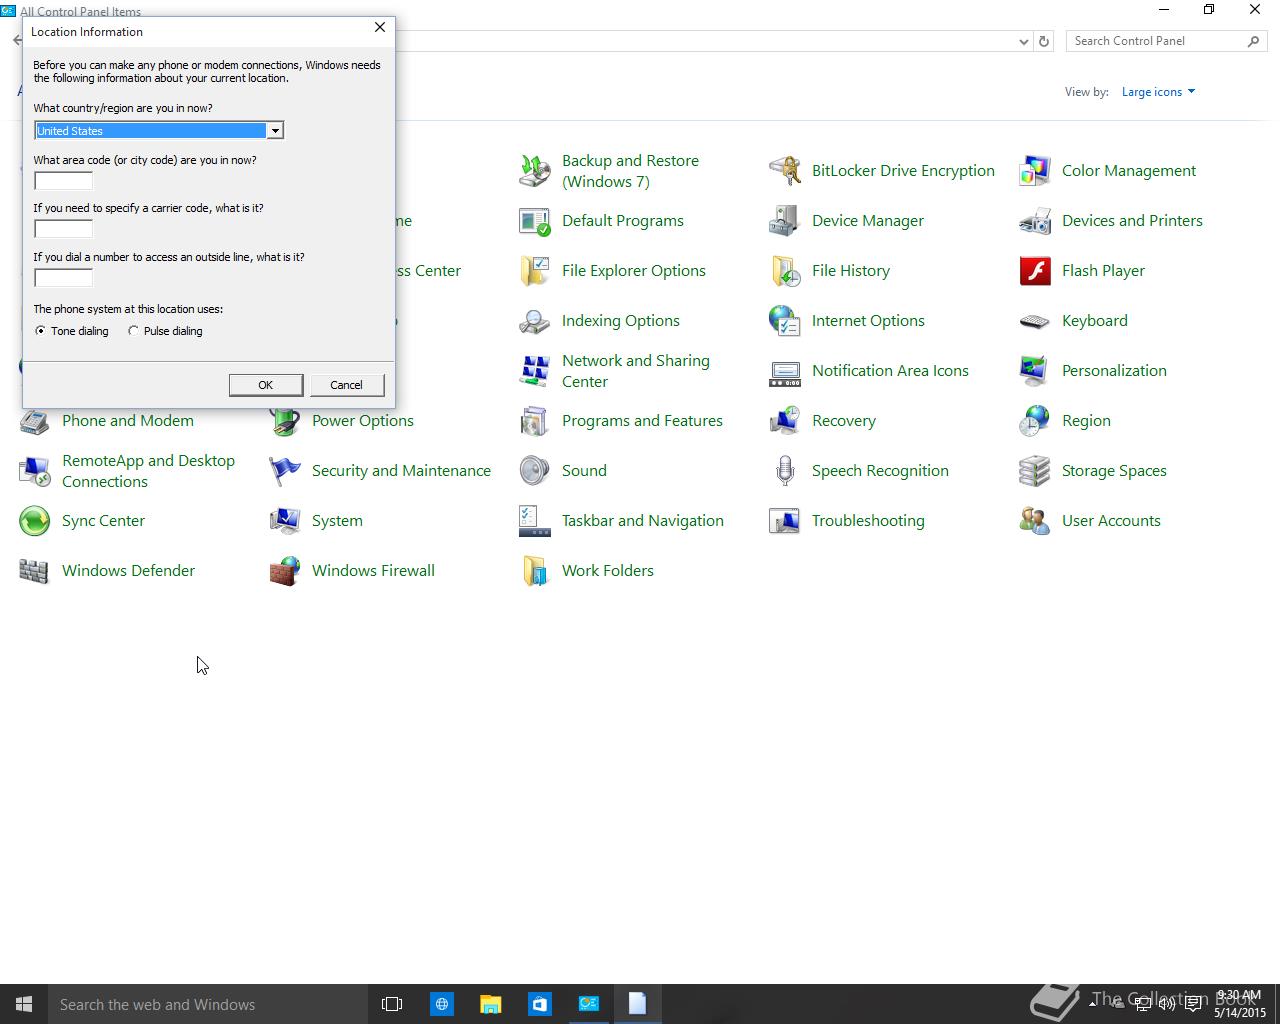1280x1024 pixels.
Task: Open RemoteApp and Desktop Connections icon
Action: pos(35,471)
